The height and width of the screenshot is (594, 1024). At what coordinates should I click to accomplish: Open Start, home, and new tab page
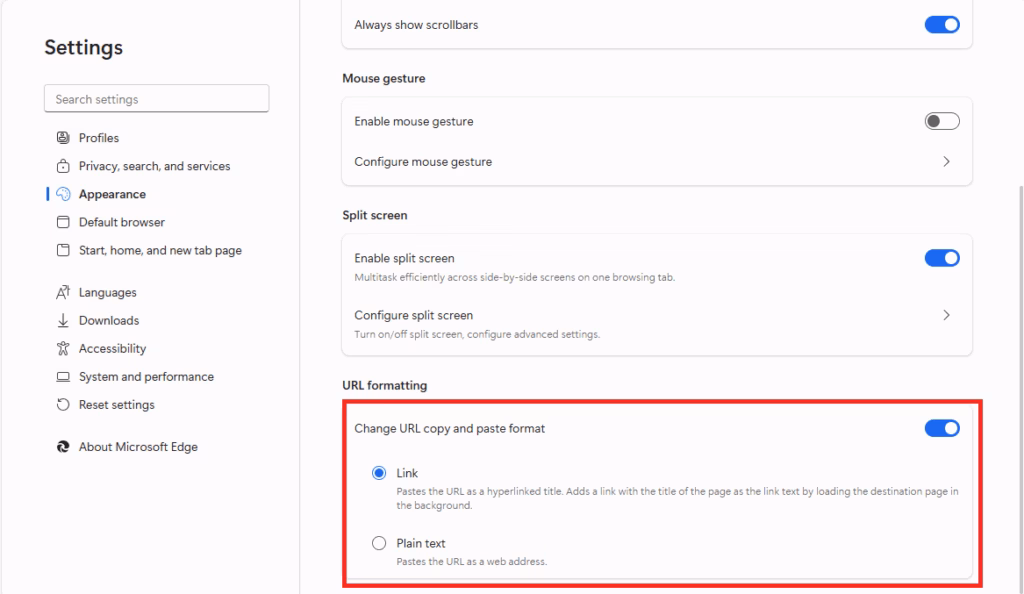click(x=161, y=250)
